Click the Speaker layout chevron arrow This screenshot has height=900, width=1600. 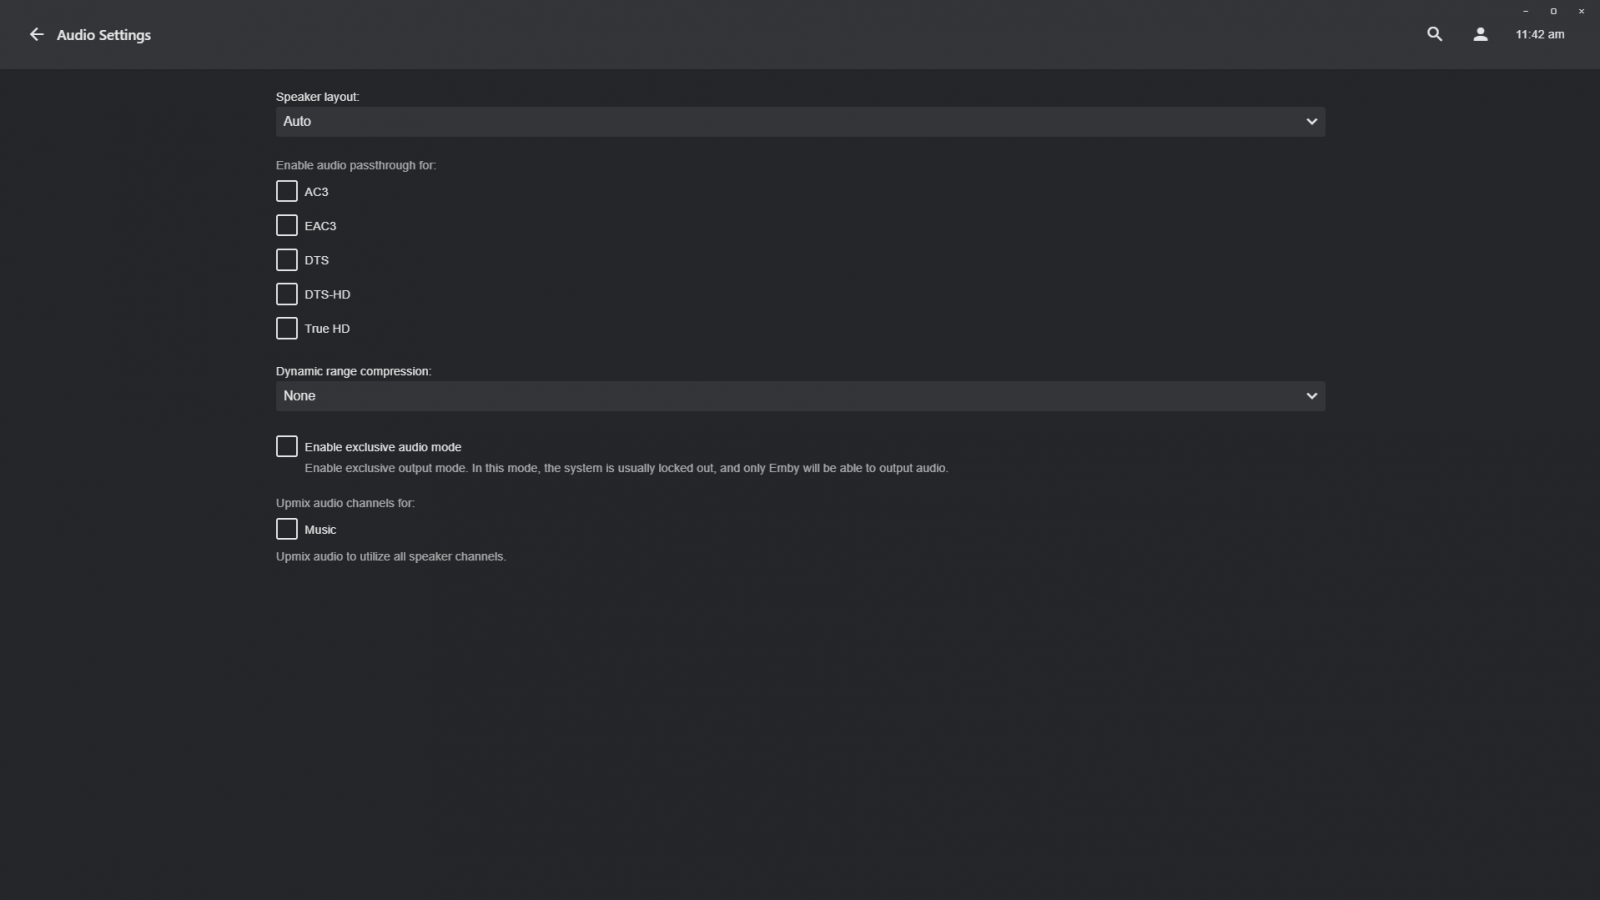(1311, 122)
